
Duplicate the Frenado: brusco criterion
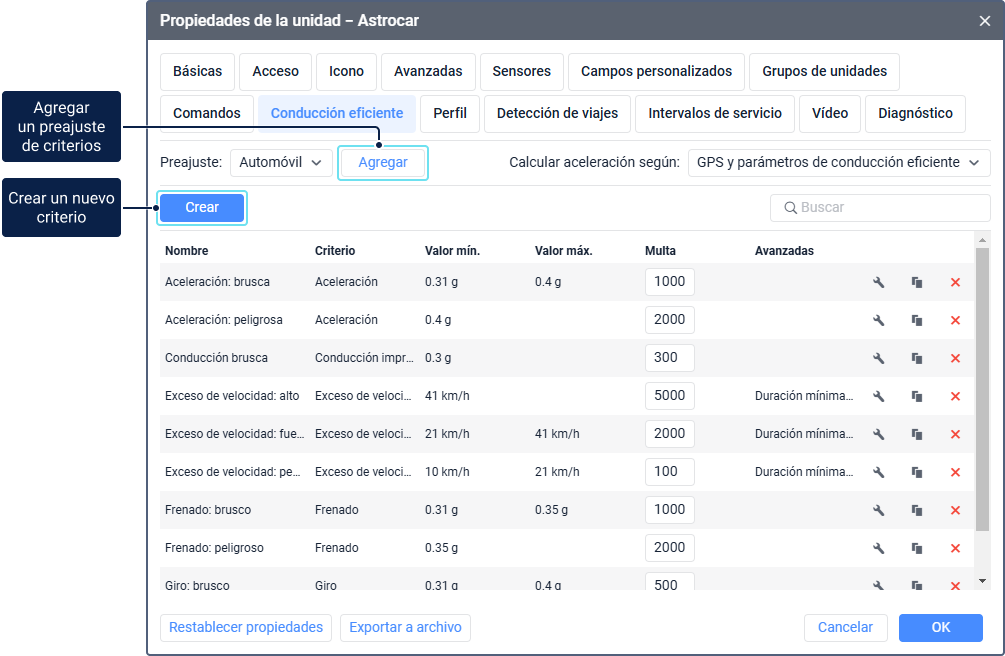click(917, 510)
